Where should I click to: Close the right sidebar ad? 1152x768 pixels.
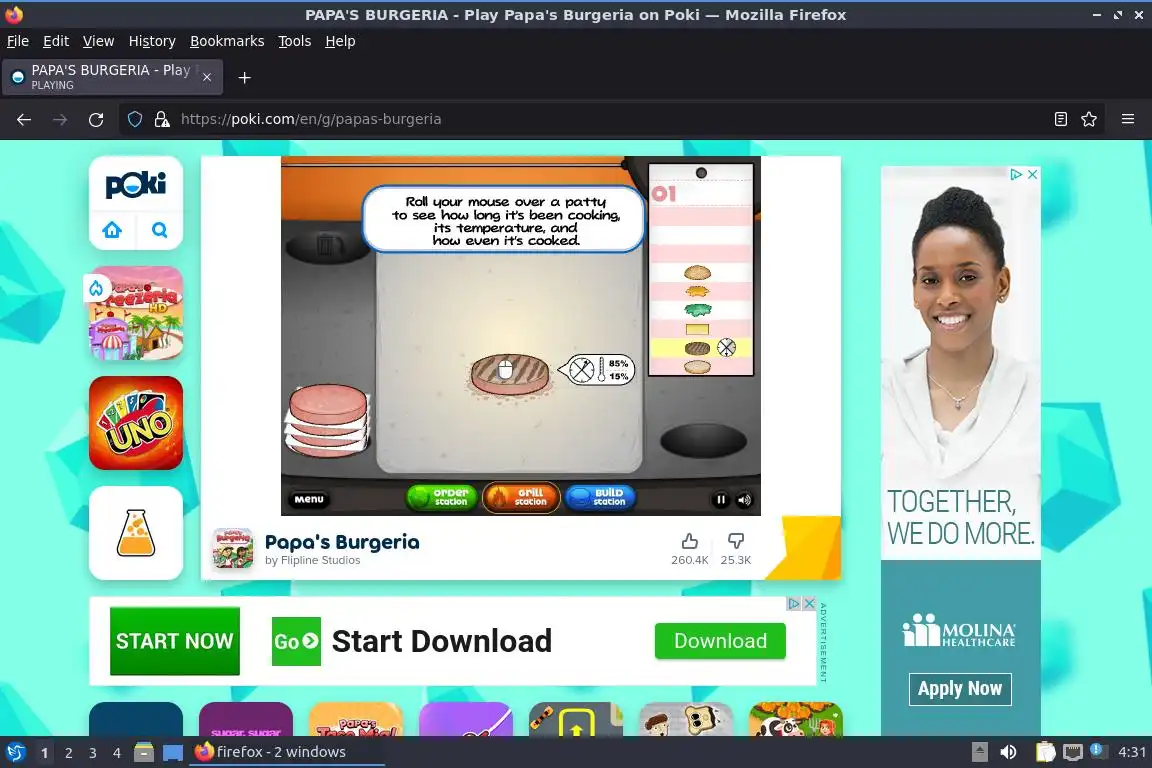click(x=1032, y=174)
